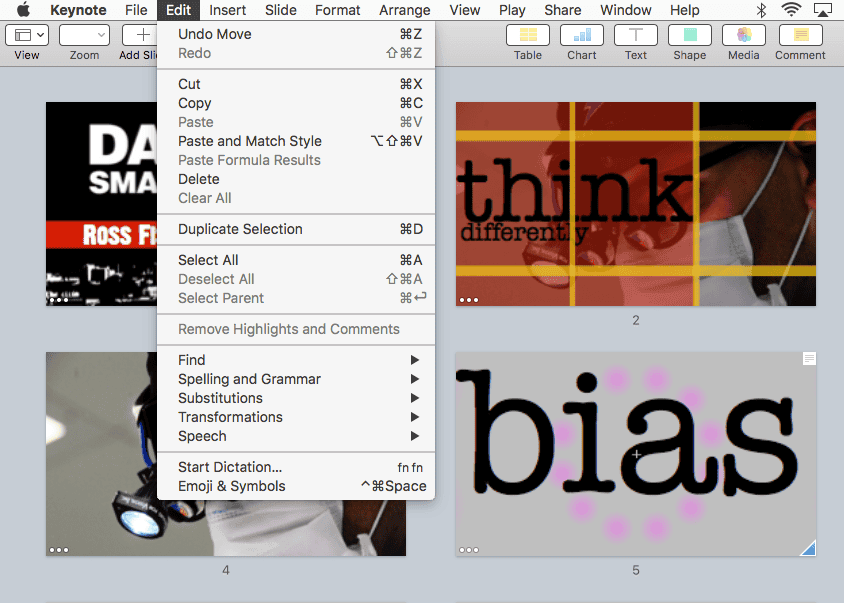Add a Comment using toolbar icon
This screenshot has width=844, height=603.
[800, 35]
